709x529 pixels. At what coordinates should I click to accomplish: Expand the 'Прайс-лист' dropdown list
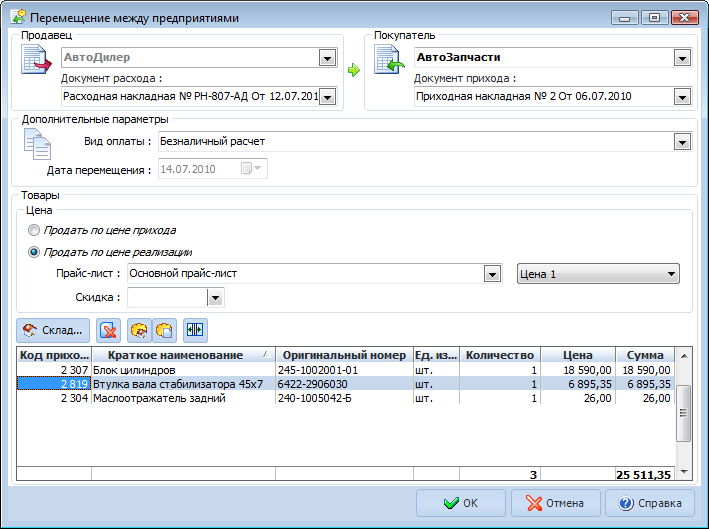pyautogui.click(x=491, y=274)
